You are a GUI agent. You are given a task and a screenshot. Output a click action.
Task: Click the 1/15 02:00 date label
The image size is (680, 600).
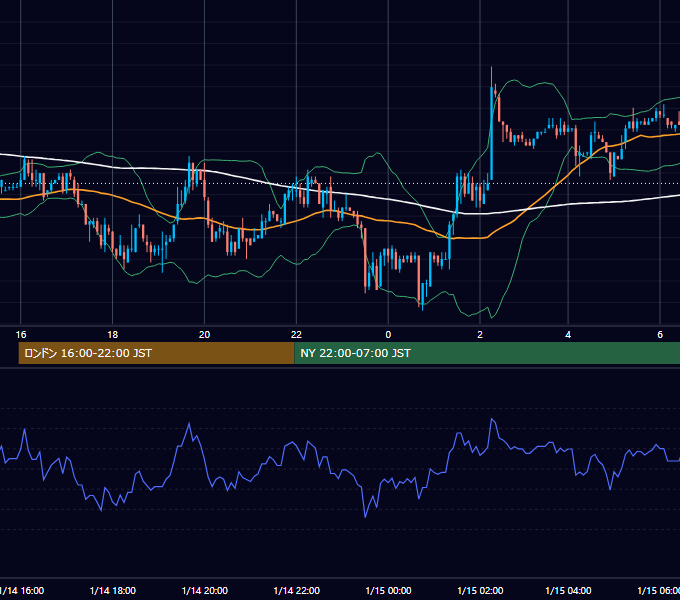pos(481,590)
